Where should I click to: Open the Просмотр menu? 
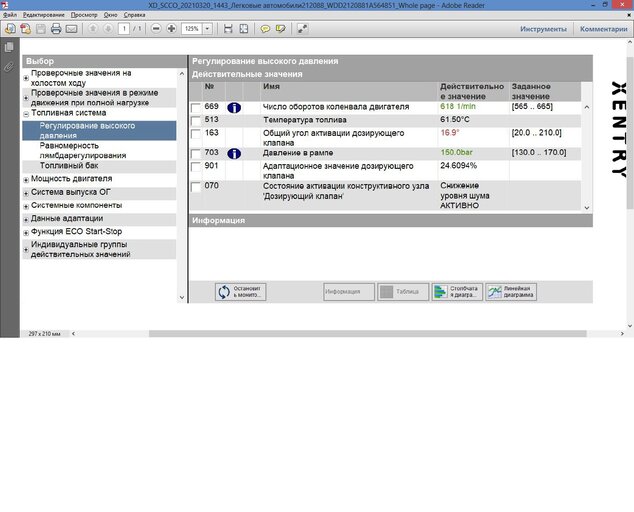(x=84, y=15)
